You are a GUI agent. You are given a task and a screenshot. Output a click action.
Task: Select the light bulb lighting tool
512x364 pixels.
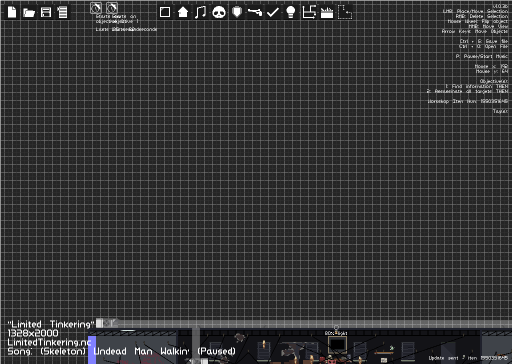pyautogui.click(x=291, y=12)
